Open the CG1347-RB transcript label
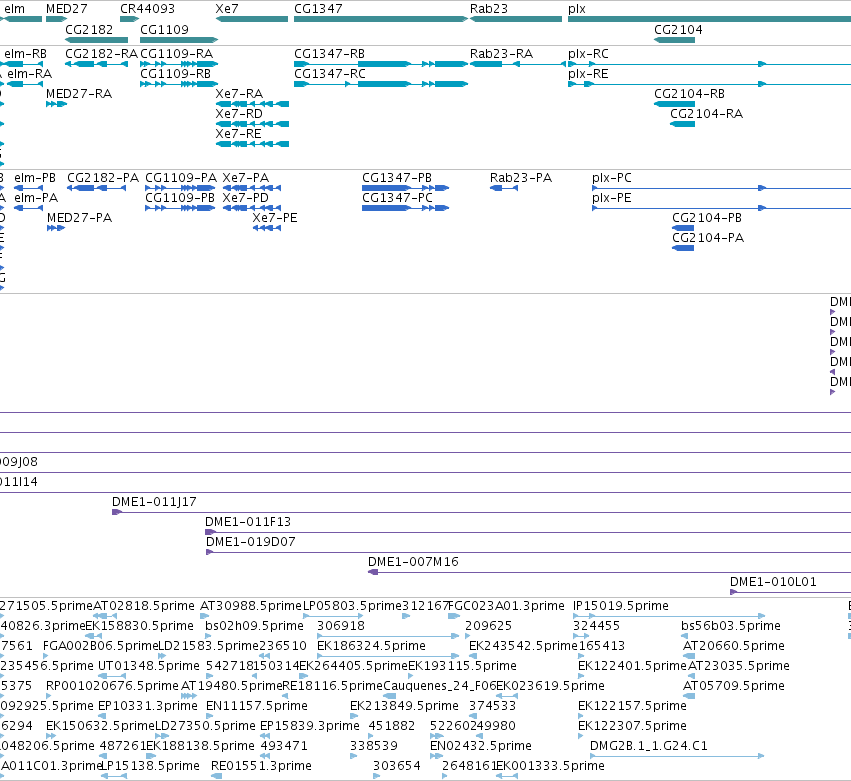Image resolution: width=851 pixels, height=781 pixels. (x=329, y=54)
